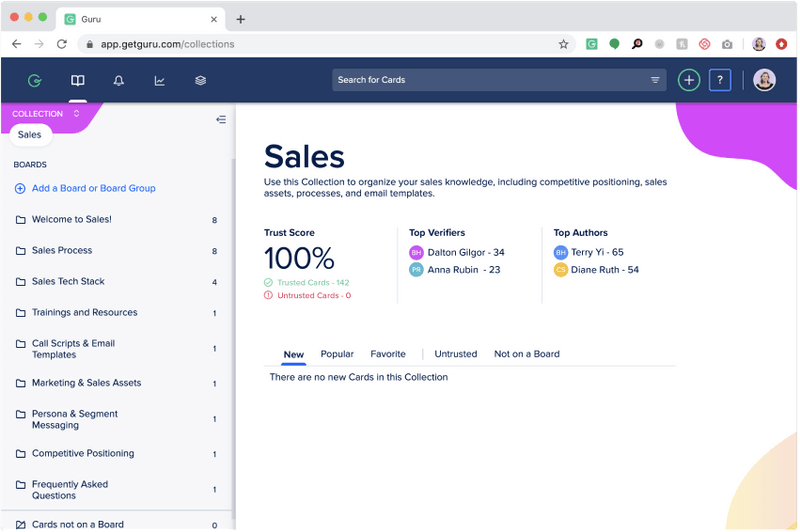Select the Not on a Board tab

(x=527, y=354)
